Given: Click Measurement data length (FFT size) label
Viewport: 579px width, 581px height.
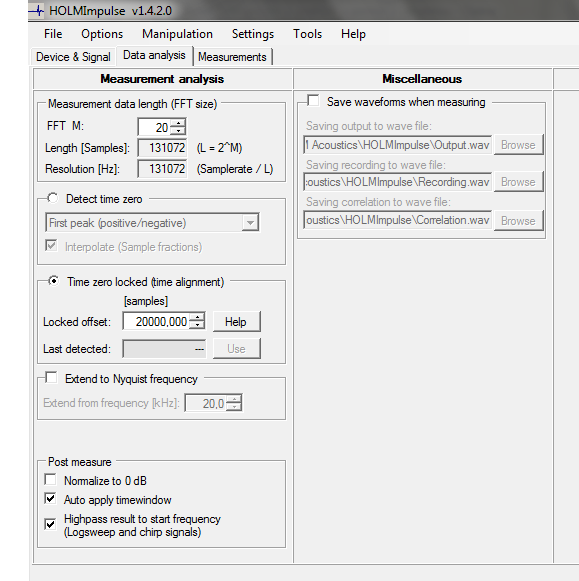Looking at the screenshot, I should [x=133, y=104].
